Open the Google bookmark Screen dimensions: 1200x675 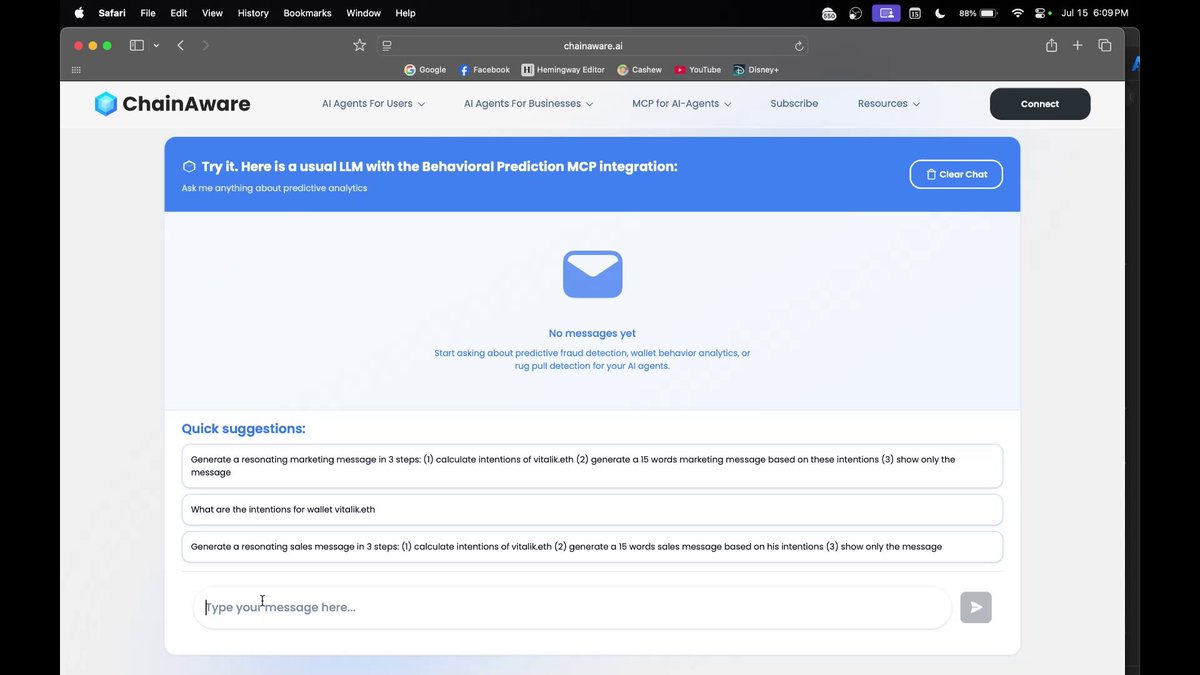[425, 70]
